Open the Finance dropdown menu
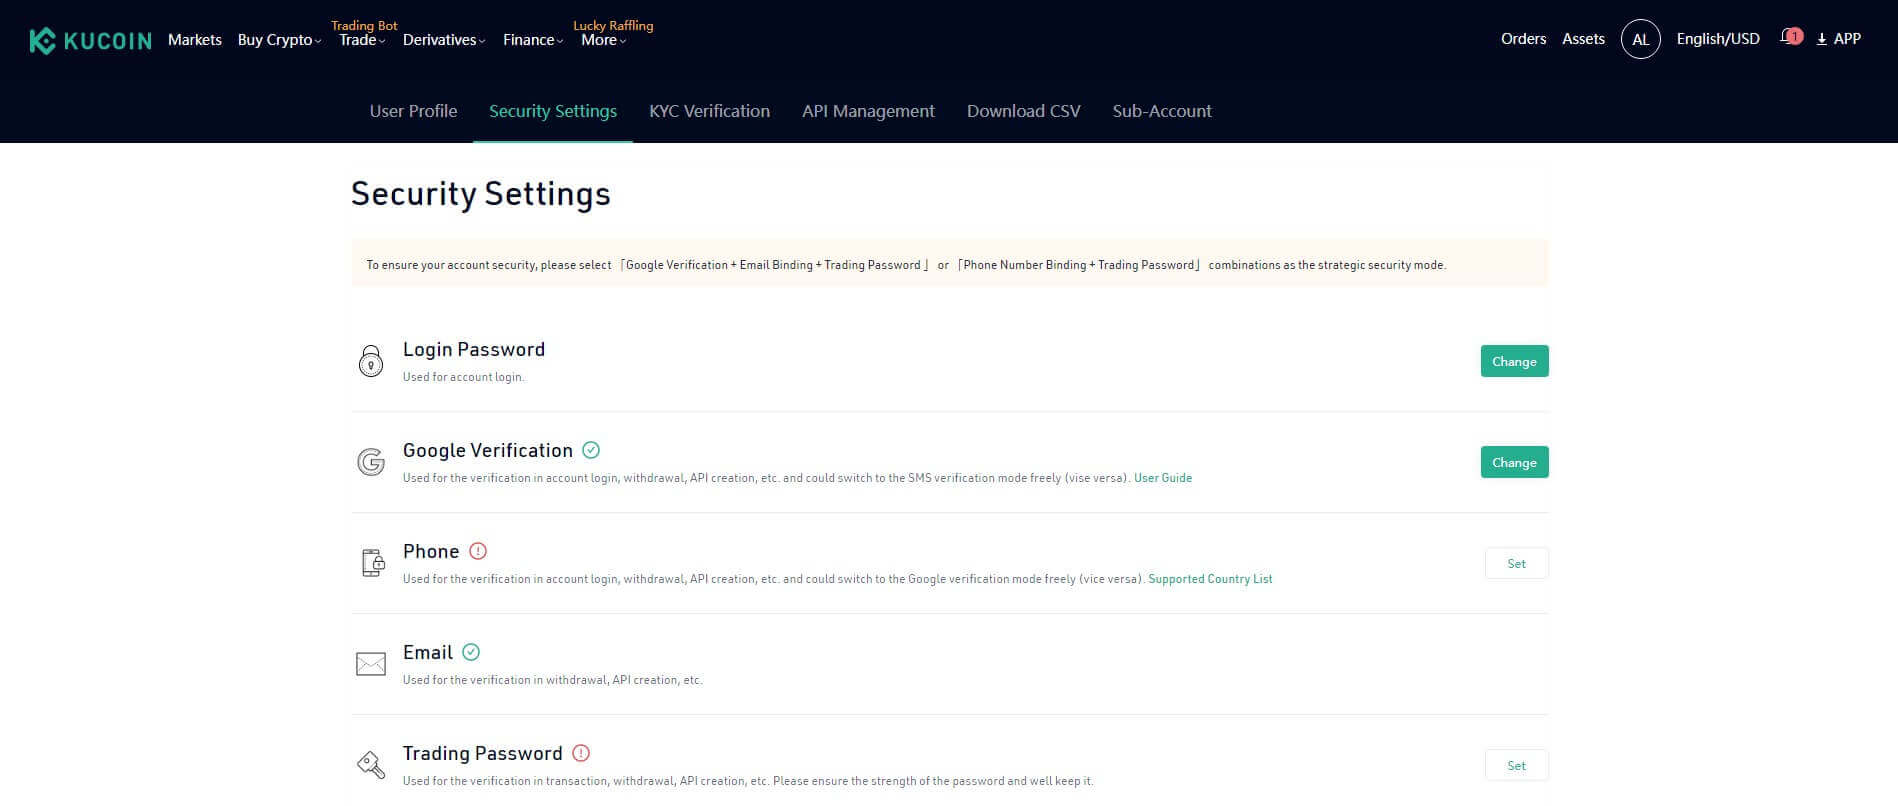The width and height of the screenshot is (1898, 806). [532, 40]
